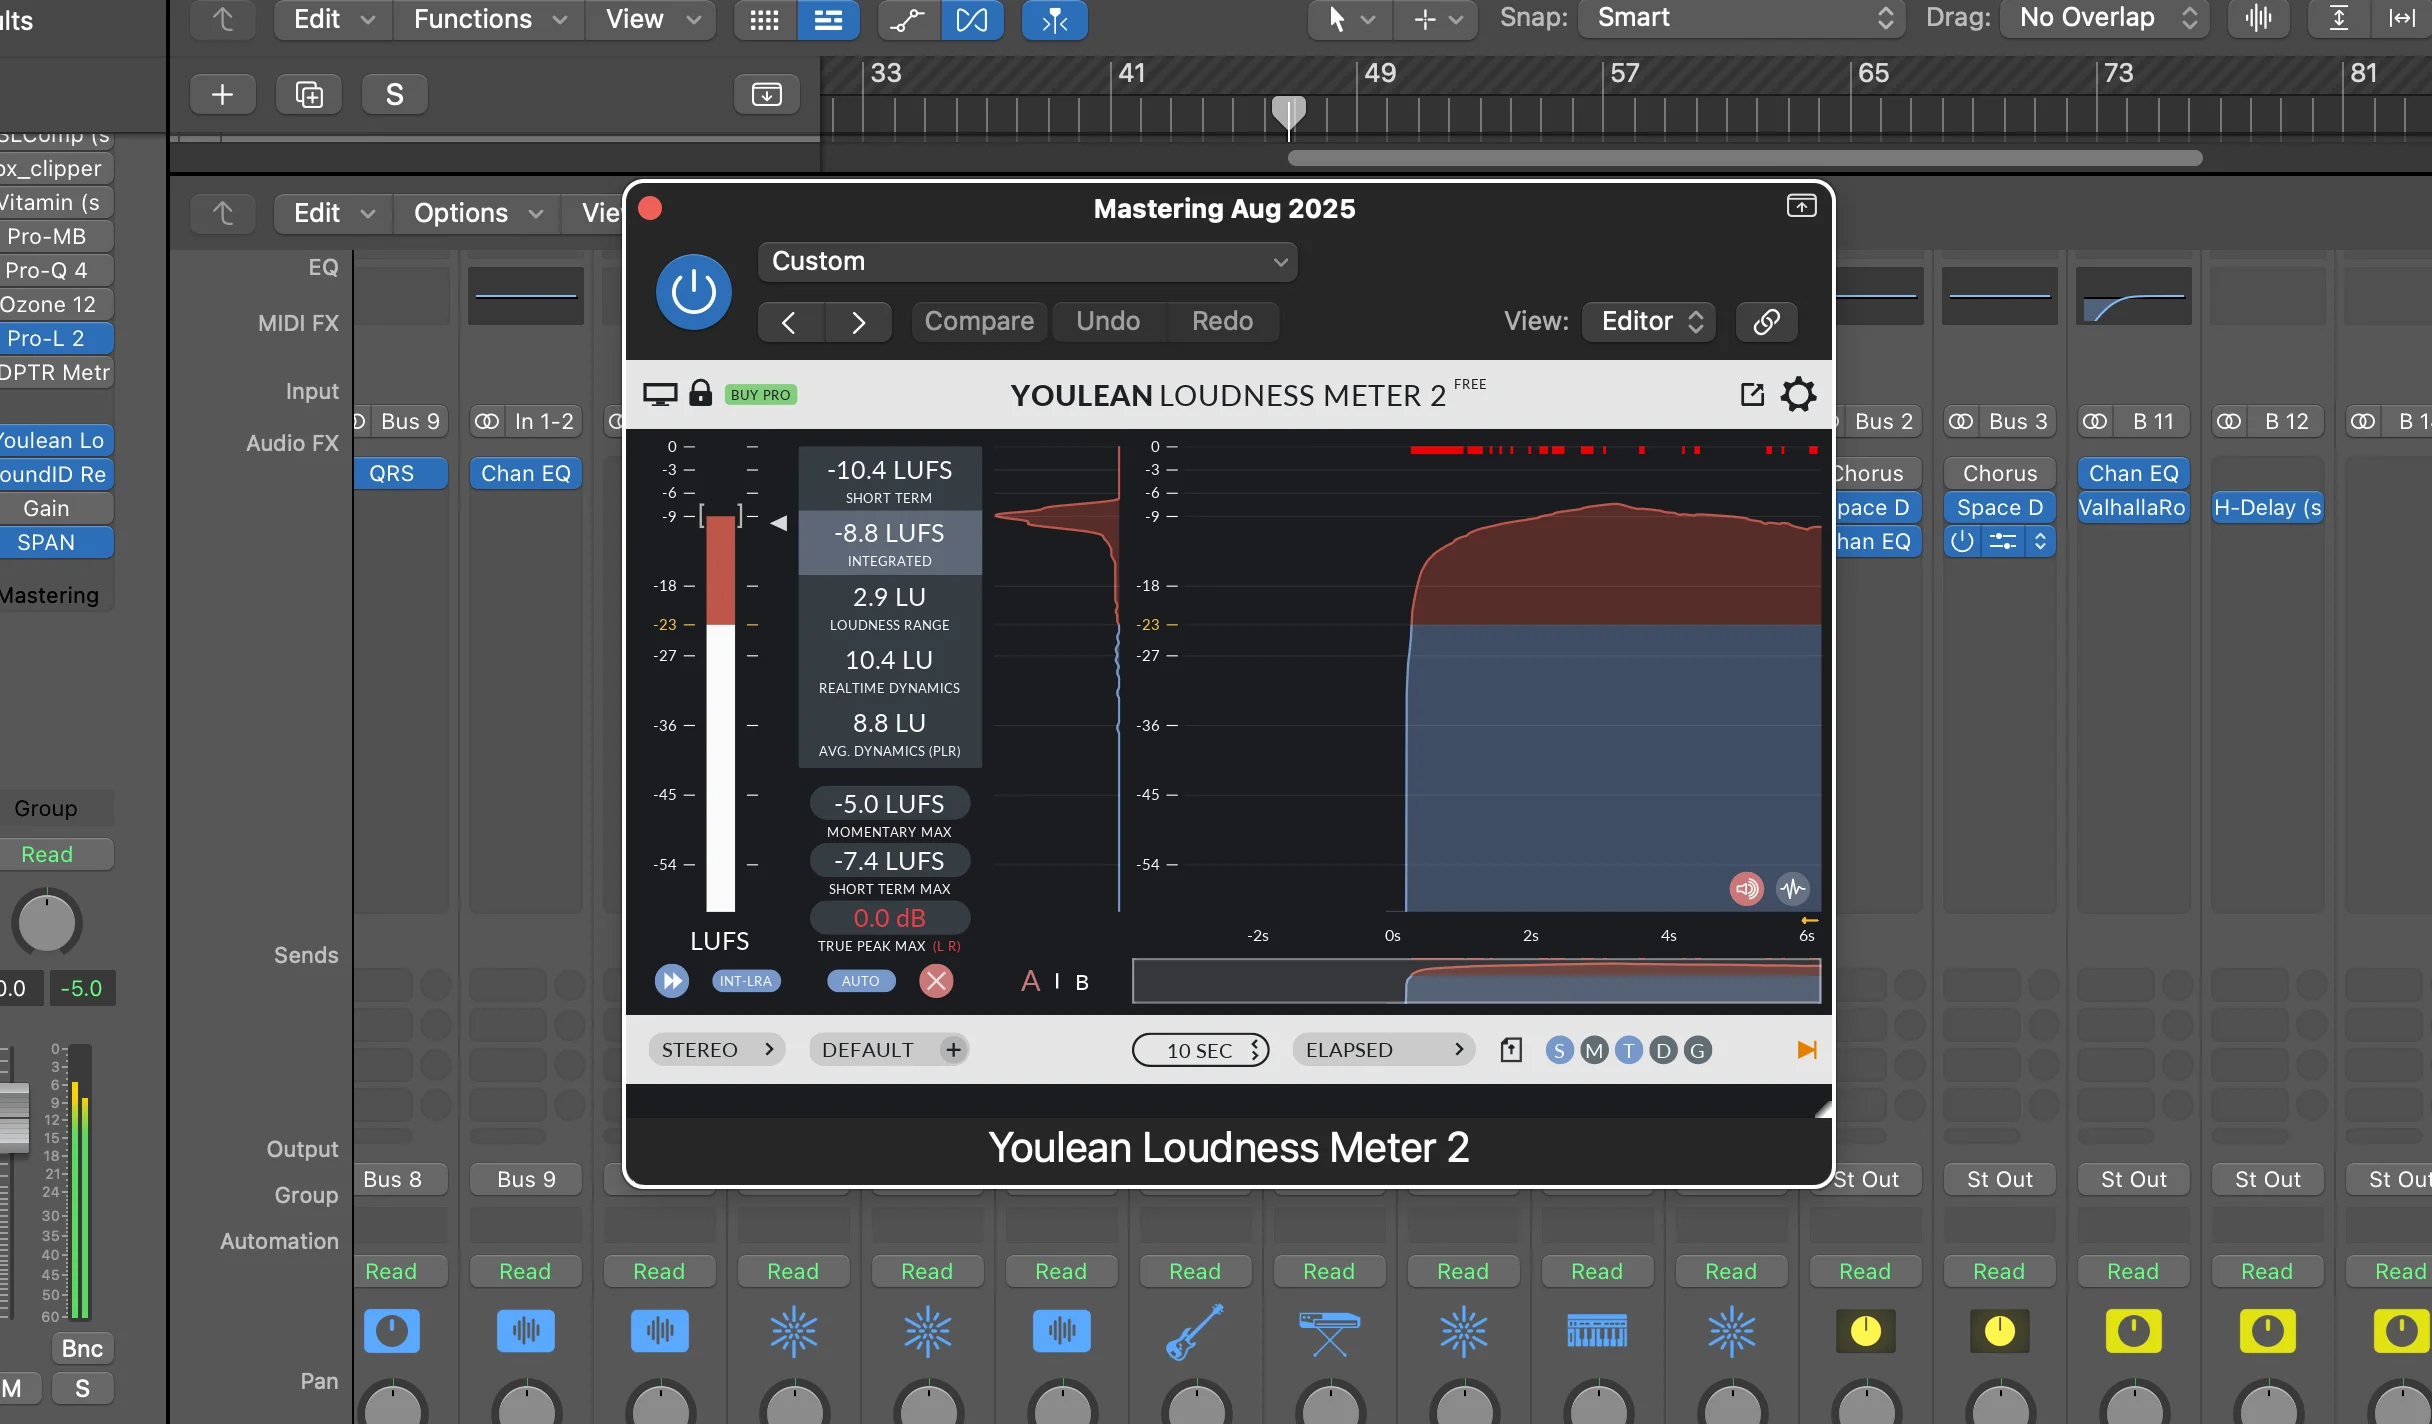The image size is (2432, 1424).
Task: Click the red X reset button in Youlean
Action: tap(935, 980)
